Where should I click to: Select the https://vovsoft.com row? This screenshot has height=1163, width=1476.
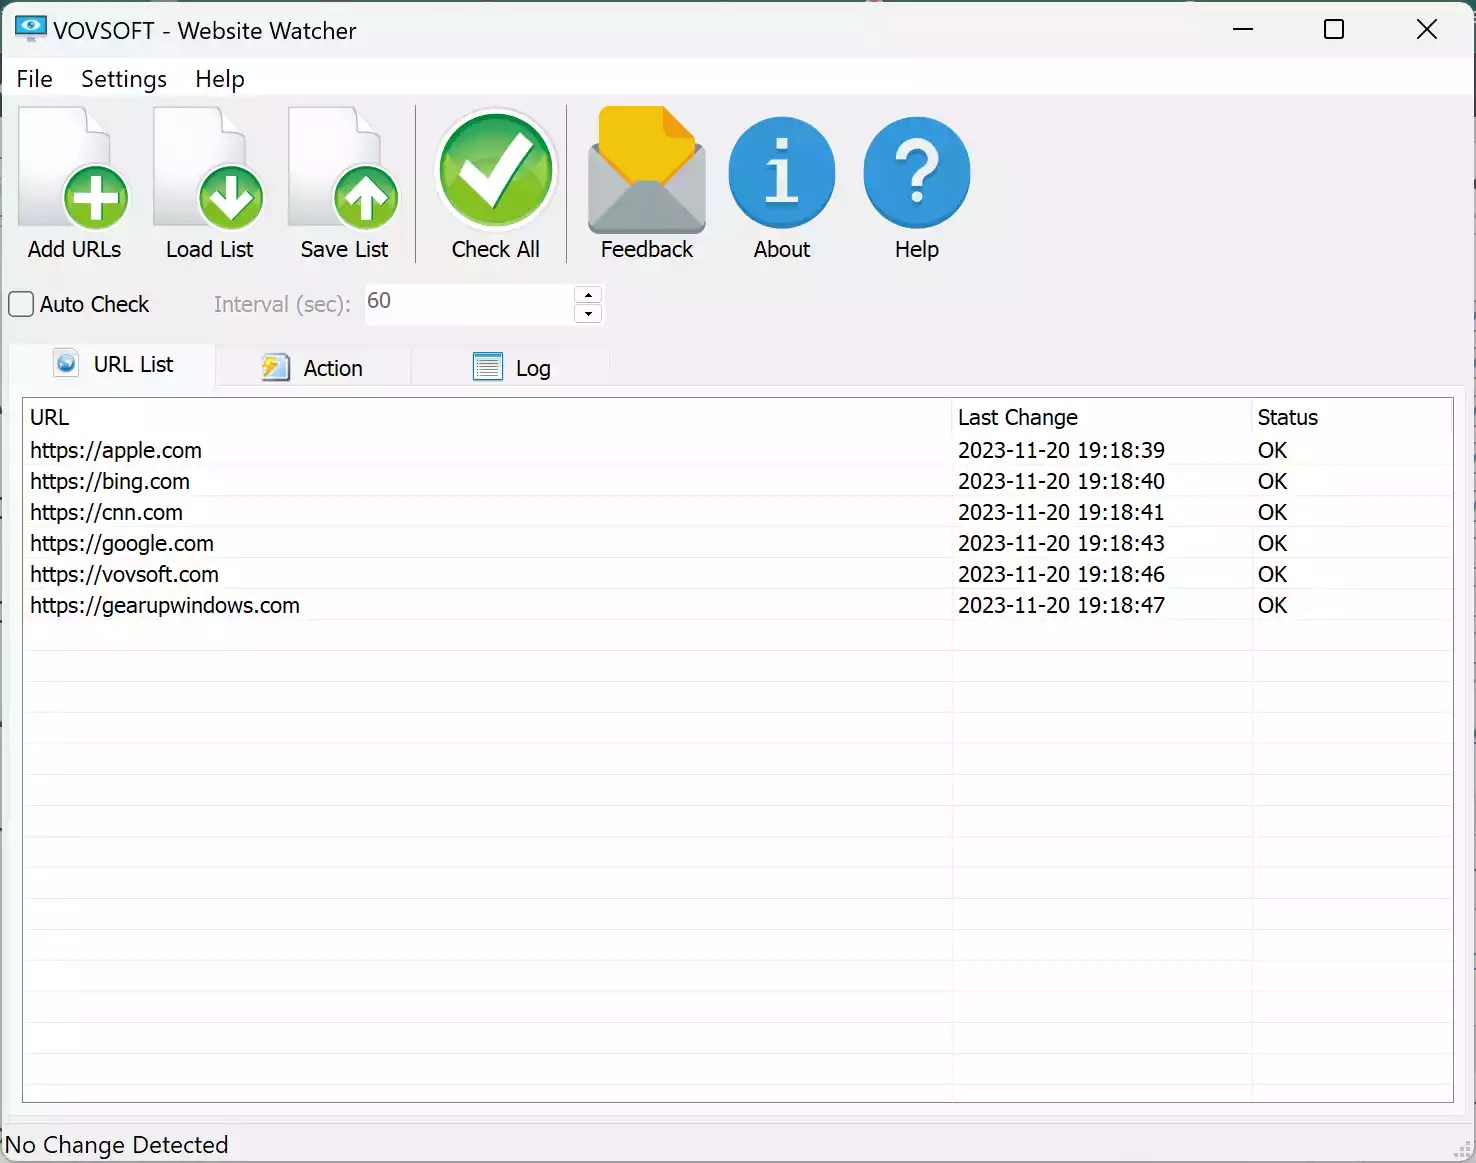[737, 574]
